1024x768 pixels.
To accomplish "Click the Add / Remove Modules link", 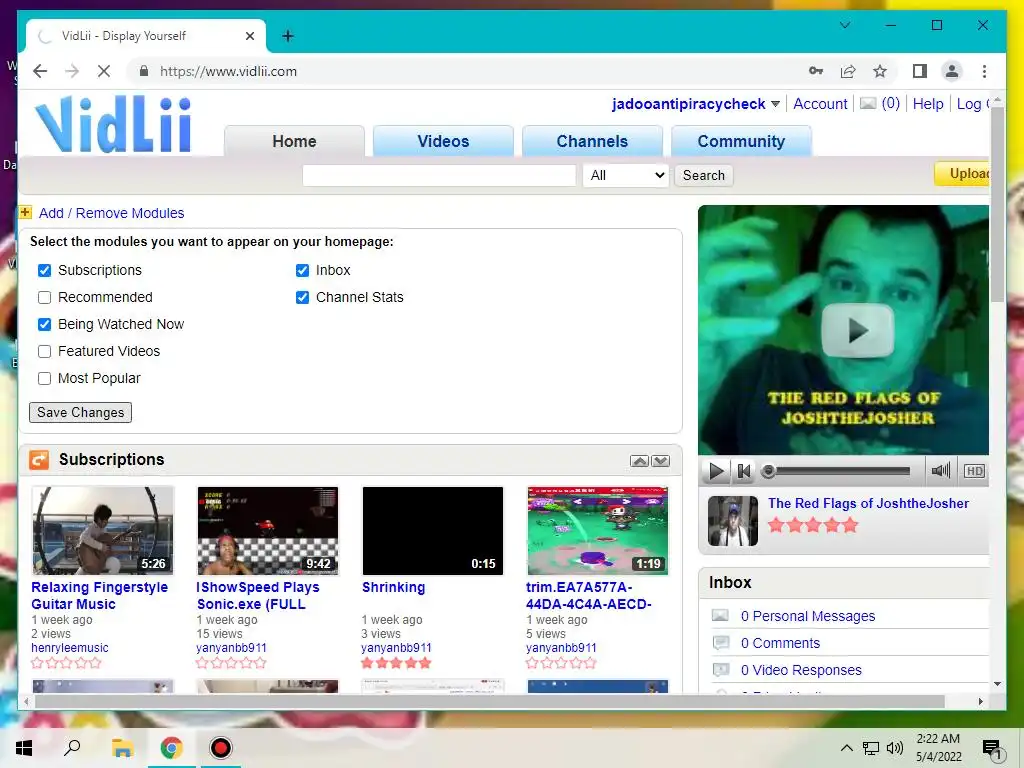I will tap(112, 213).
